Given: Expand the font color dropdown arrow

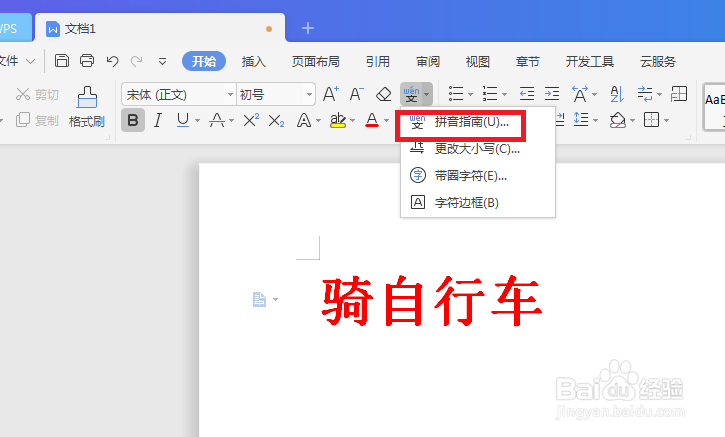Looking at the screenshot, I should [x=387, y=121].
